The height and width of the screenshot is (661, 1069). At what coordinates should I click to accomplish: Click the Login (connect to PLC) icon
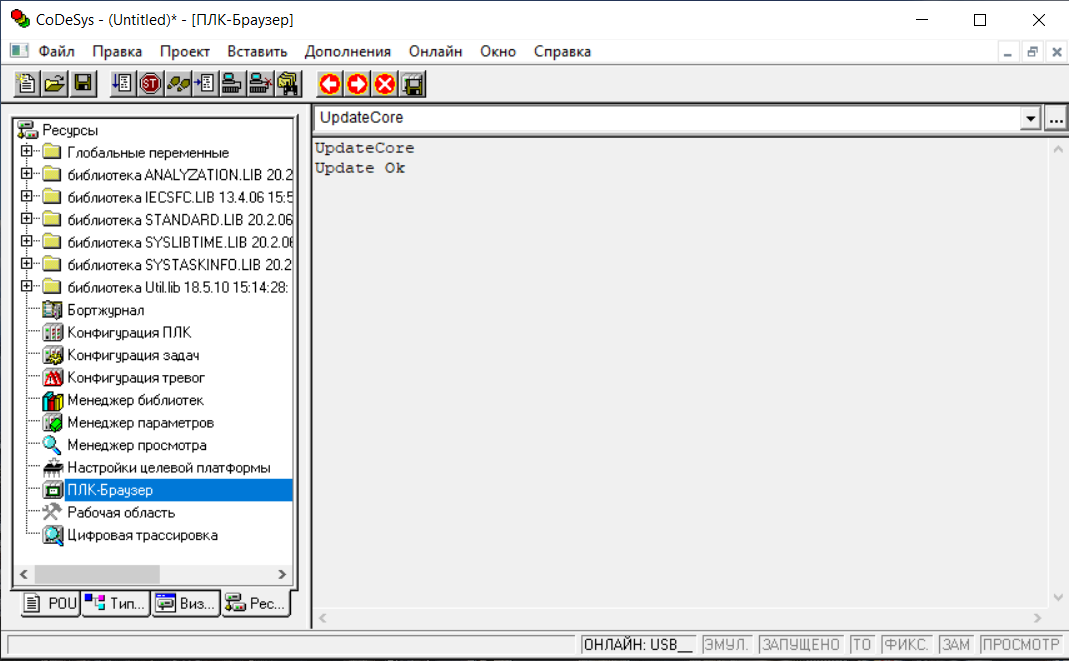233,84
